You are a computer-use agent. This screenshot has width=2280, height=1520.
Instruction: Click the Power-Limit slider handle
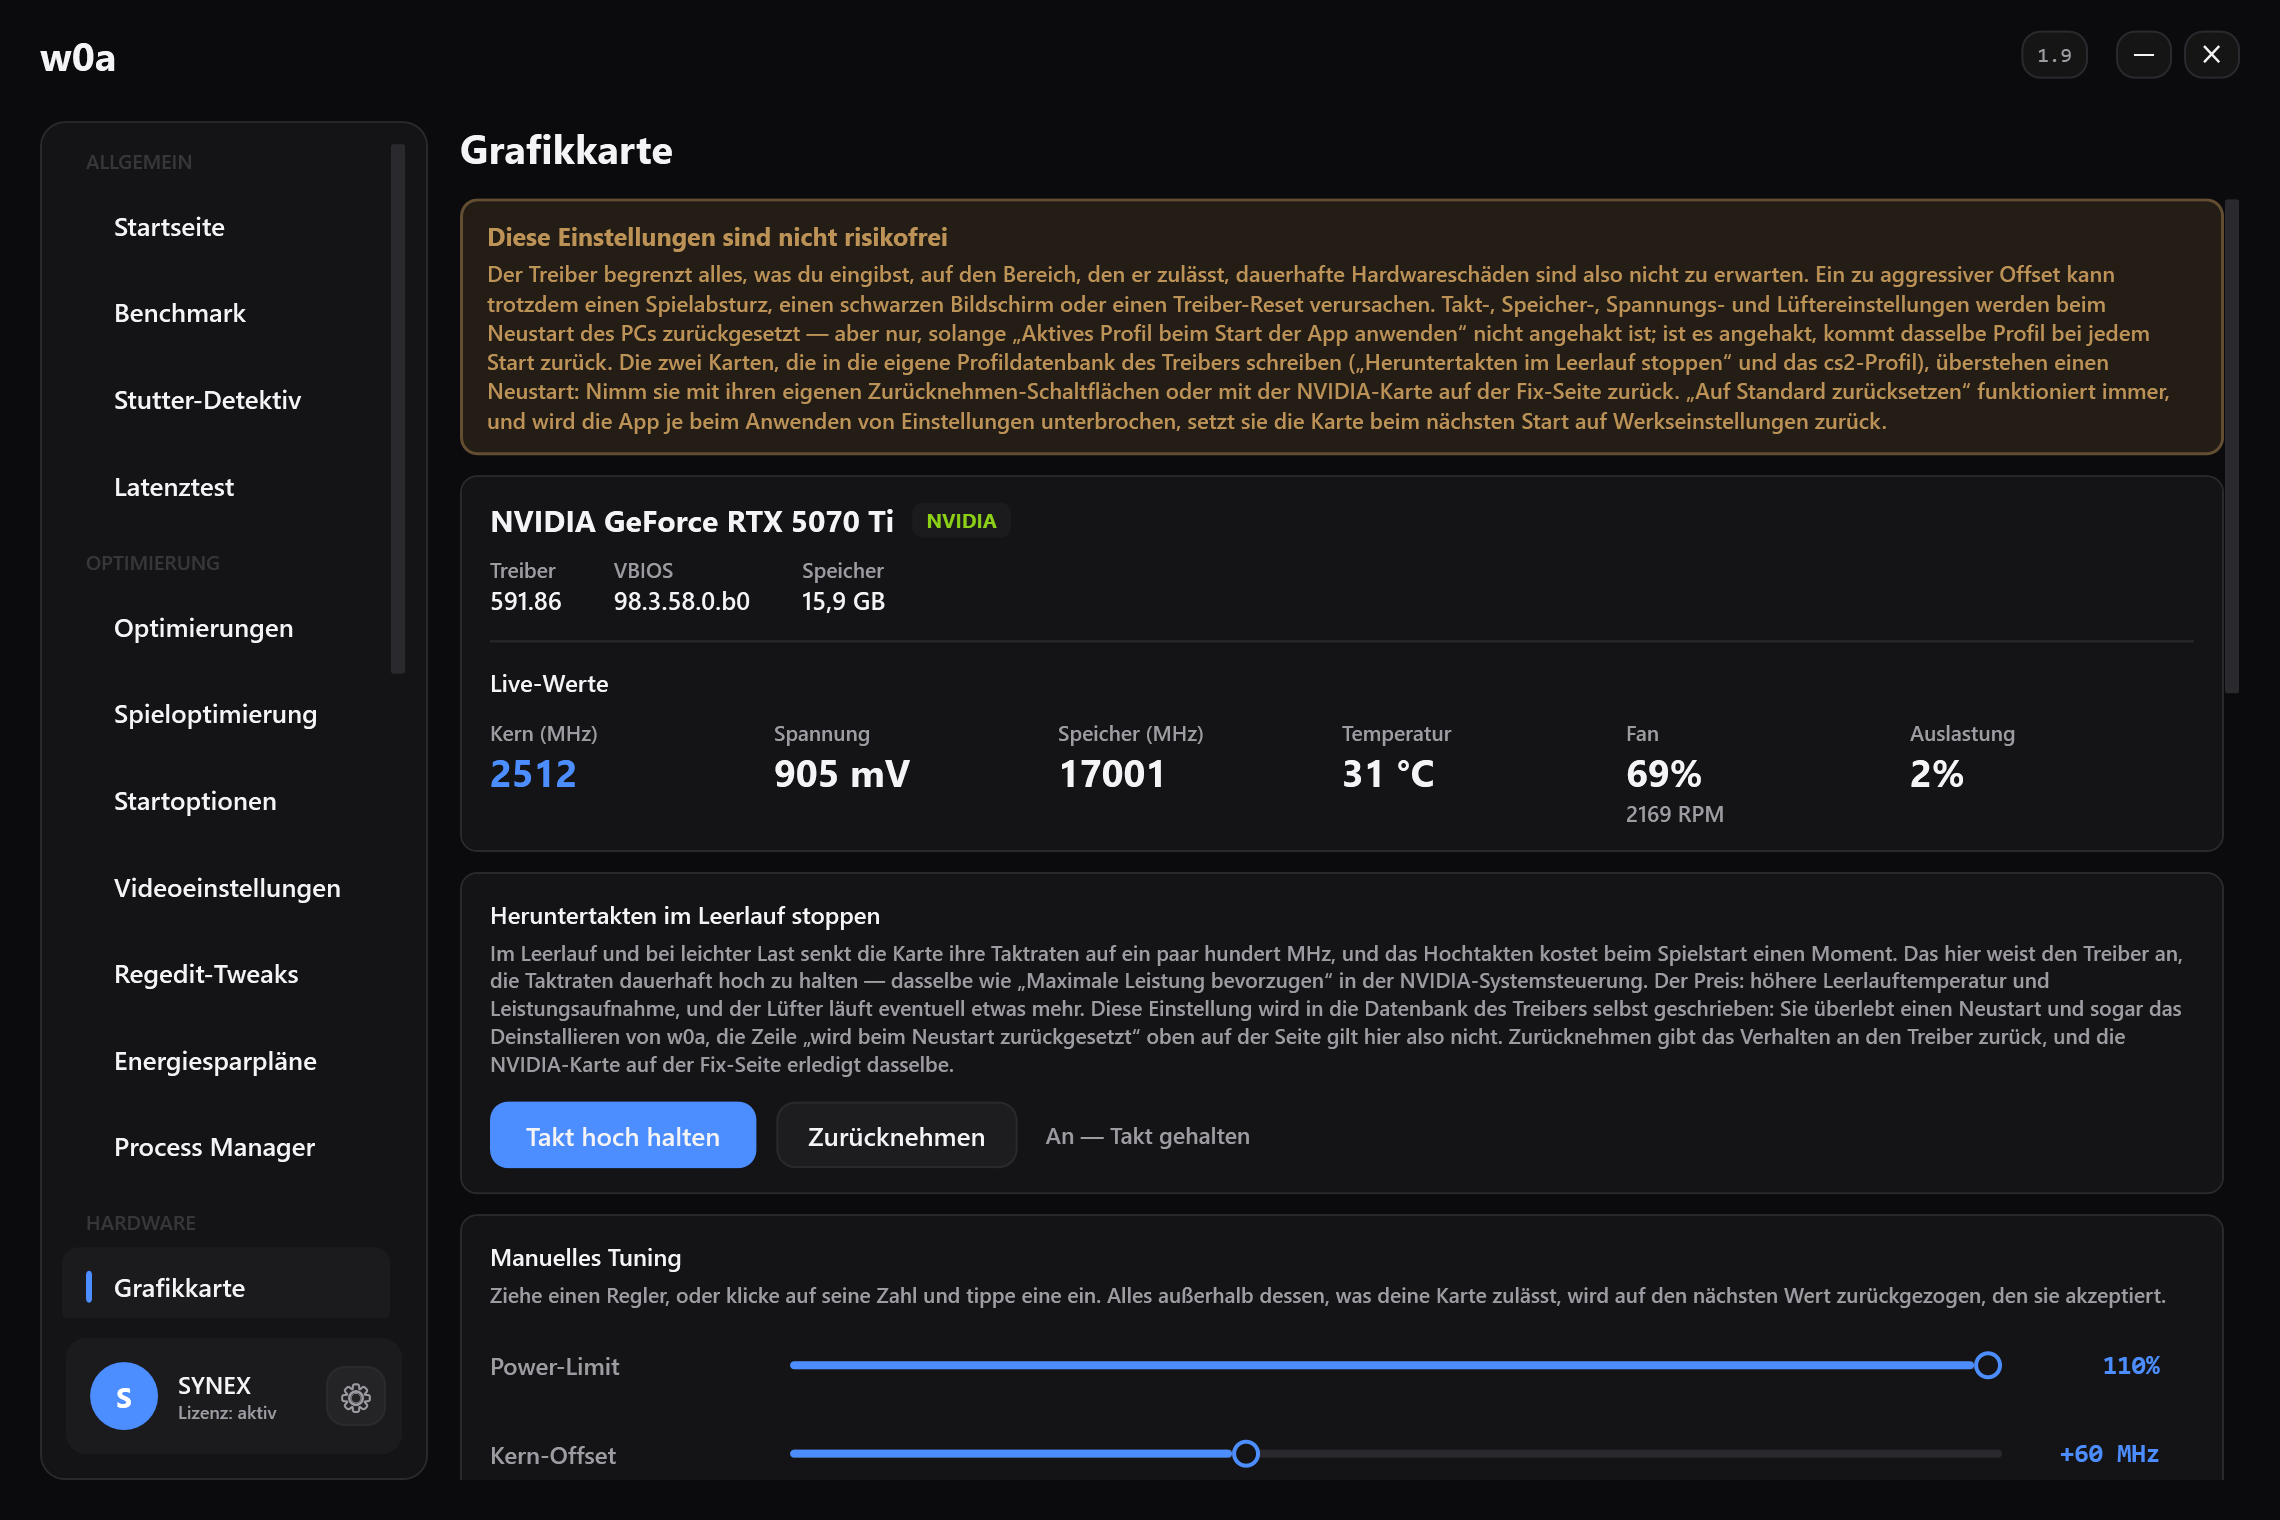[x=1988, y=1365]
